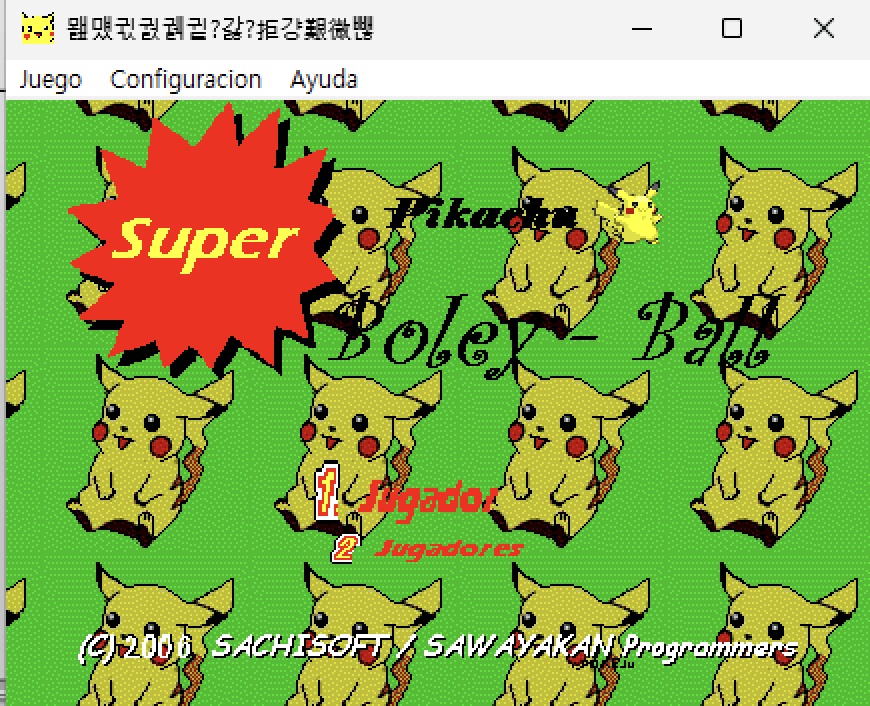This screenshot has width=870, height=706.
Task: Open the Ayuda menu
Action: click(323, 80)
